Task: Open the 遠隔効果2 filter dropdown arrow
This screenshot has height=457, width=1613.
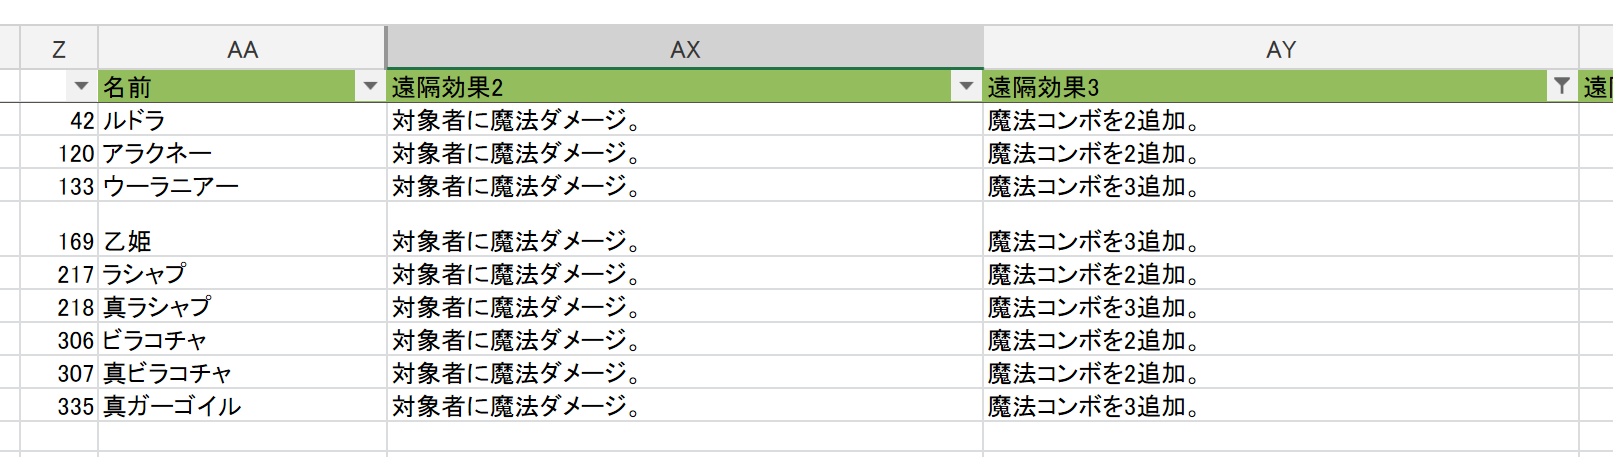Action: pos(966,87)
